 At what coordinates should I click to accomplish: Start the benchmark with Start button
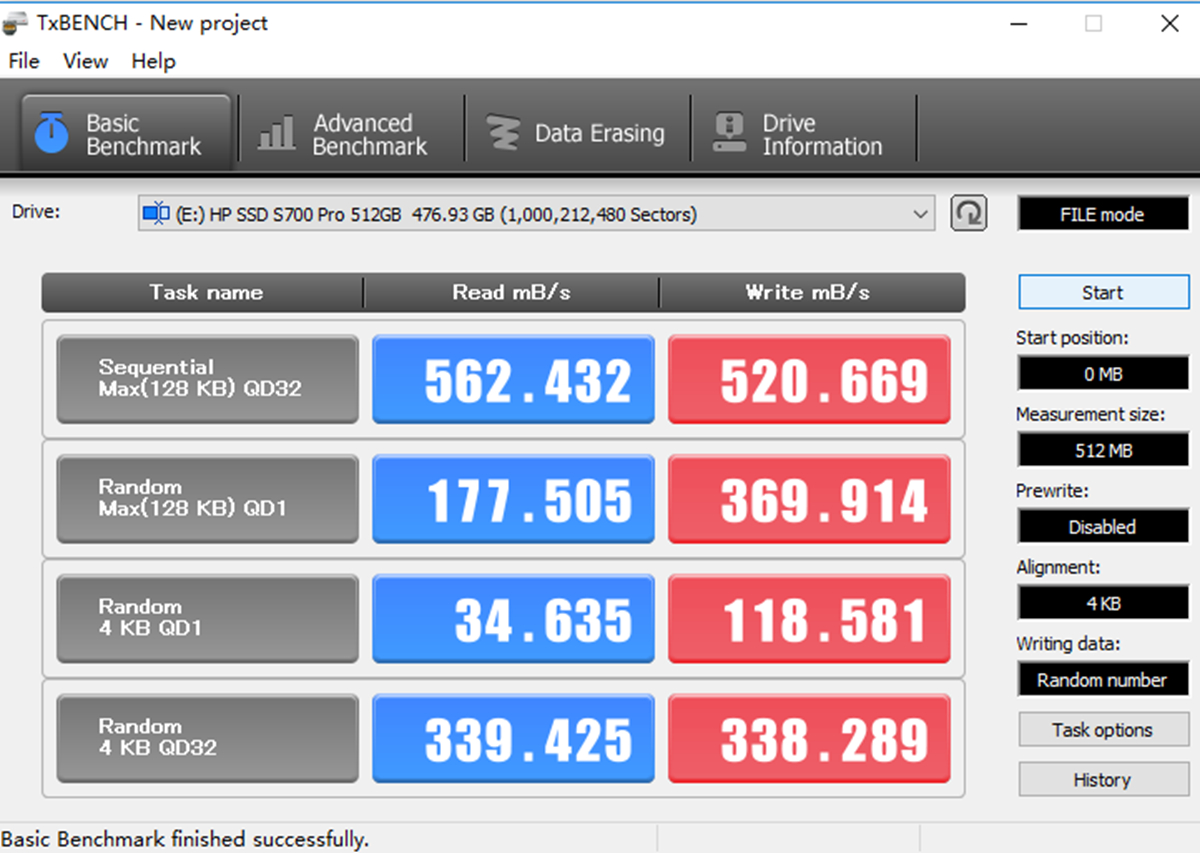(1103, 293)
